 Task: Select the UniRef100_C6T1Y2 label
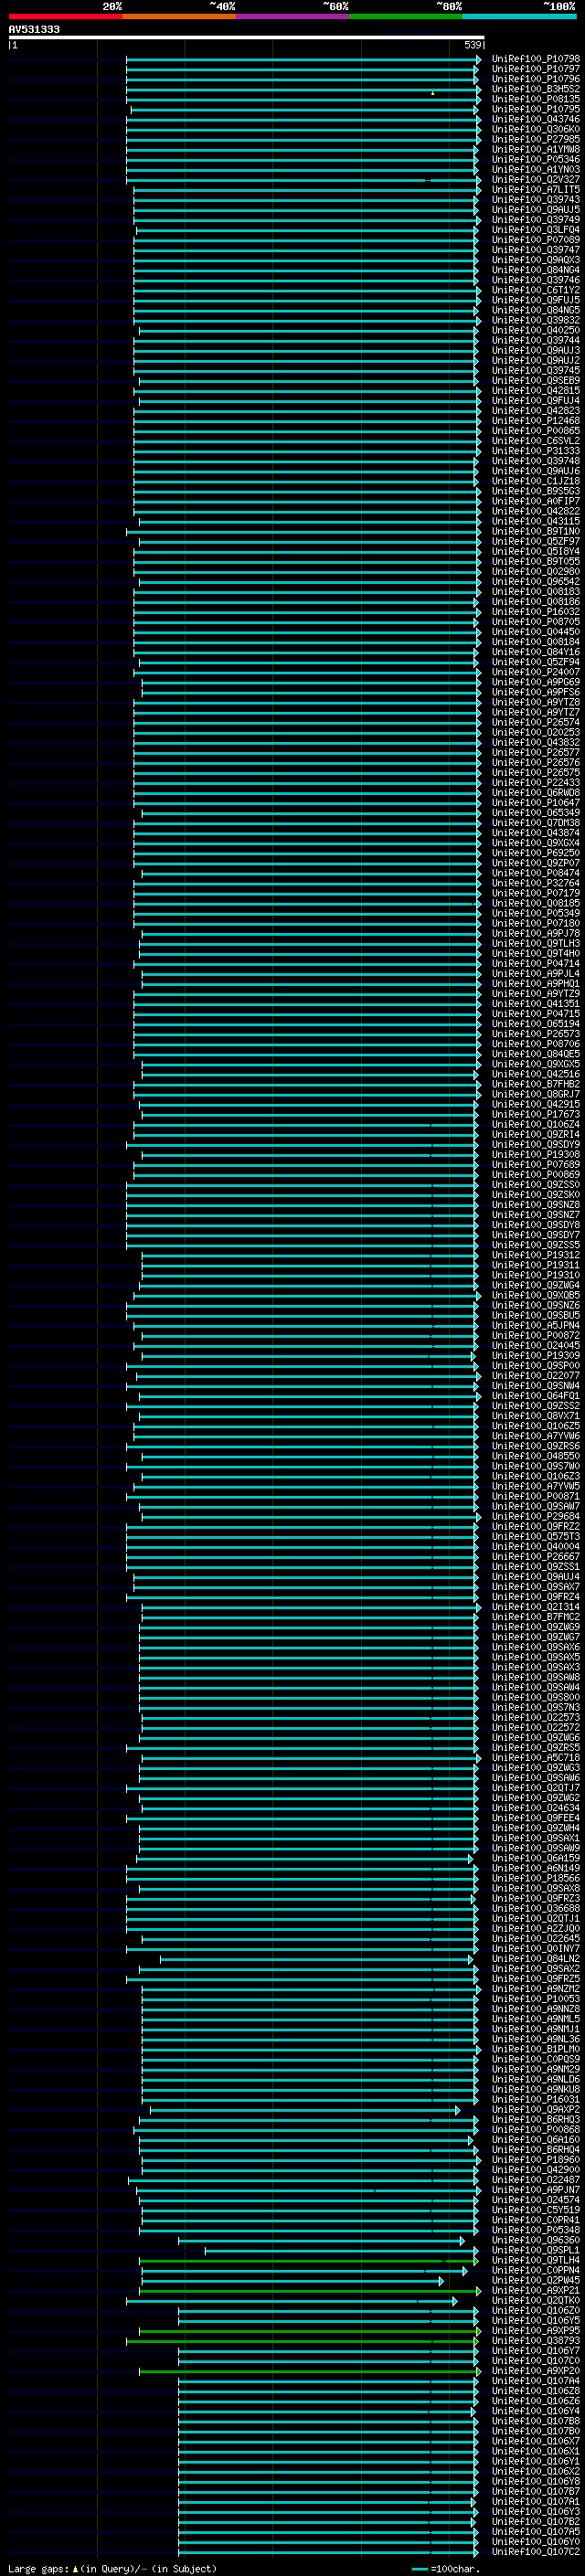[536, 290]
